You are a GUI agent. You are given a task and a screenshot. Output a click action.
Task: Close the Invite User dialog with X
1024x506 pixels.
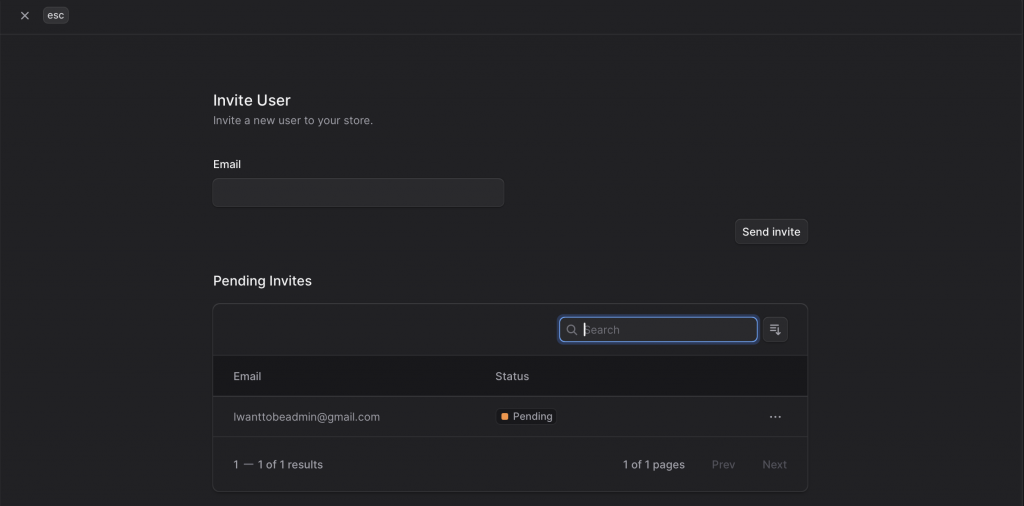pos(25,16)
